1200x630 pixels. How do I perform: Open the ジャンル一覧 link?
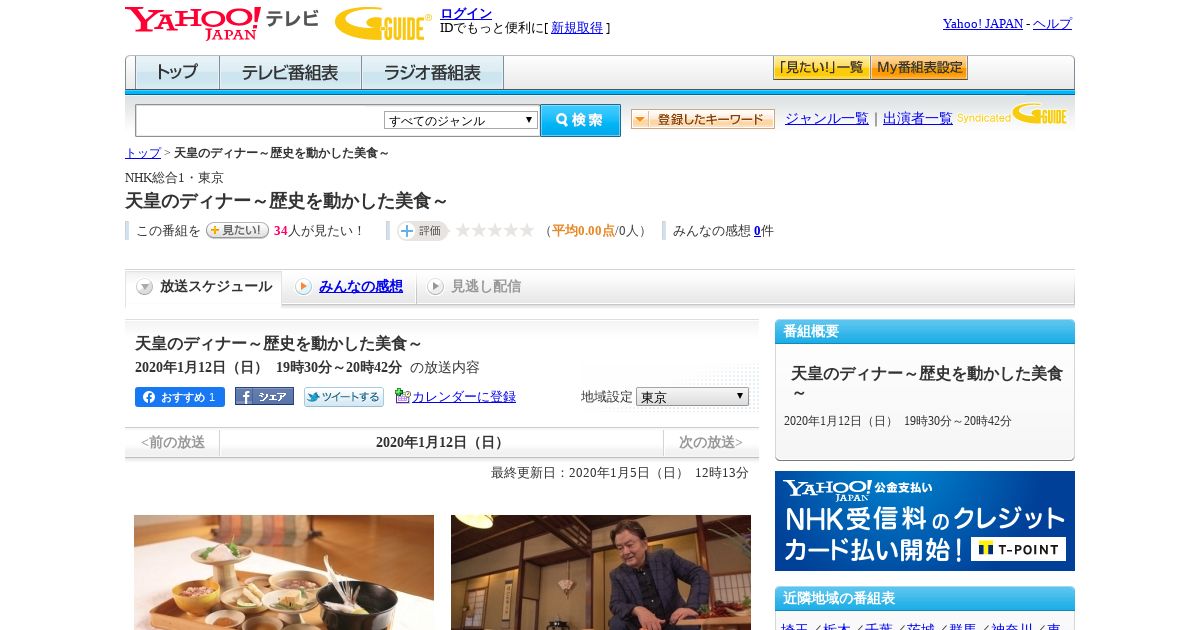pyautogui.click(x=827, y=119)
